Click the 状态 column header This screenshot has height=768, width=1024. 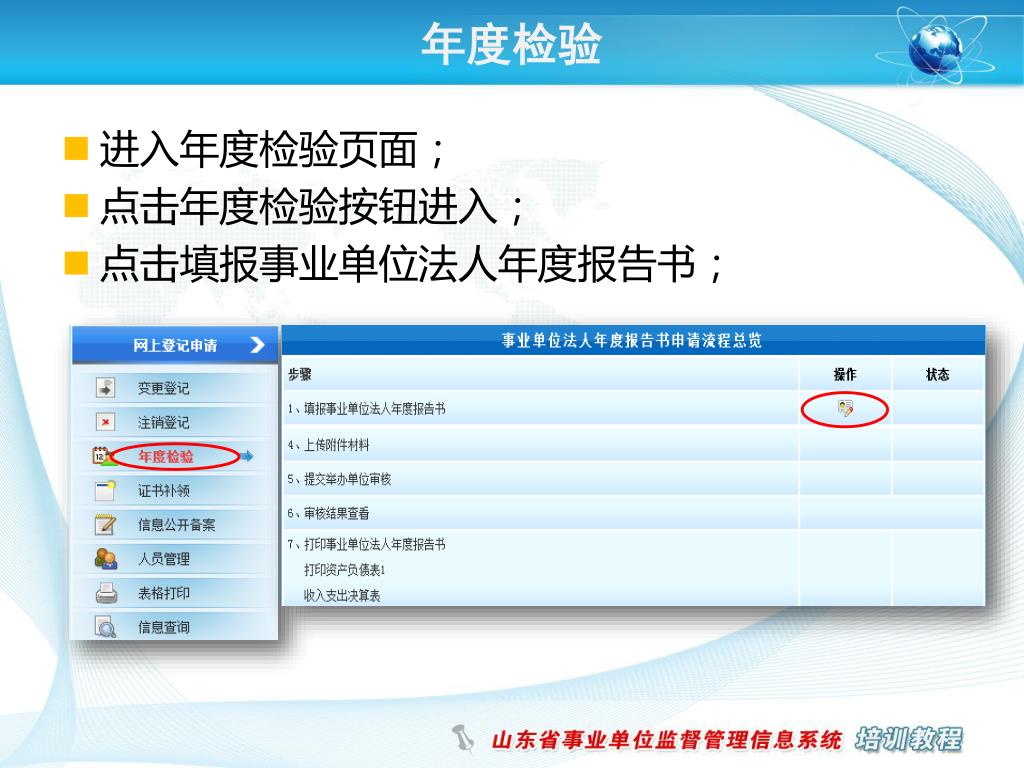point(938,374)
